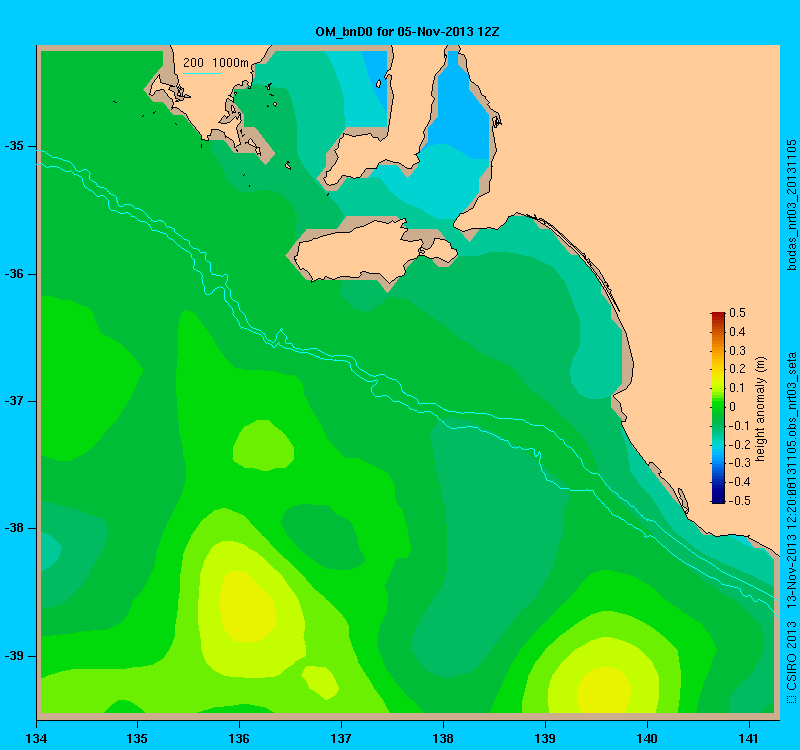Image resolution: width=800 pixels, height=750 pixels.
Task: Click the vertical timestamp '13-Nov-2013 12:20'
Action: pos(791,553)
